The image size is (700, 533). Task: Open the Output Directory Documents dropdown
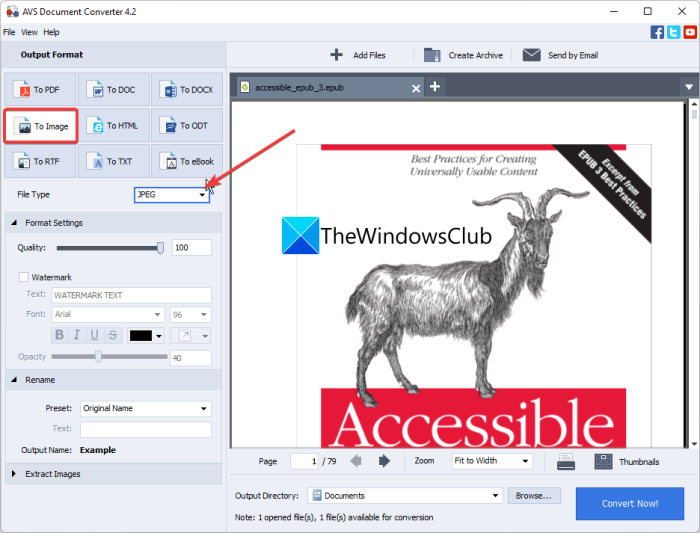[405, 496]
